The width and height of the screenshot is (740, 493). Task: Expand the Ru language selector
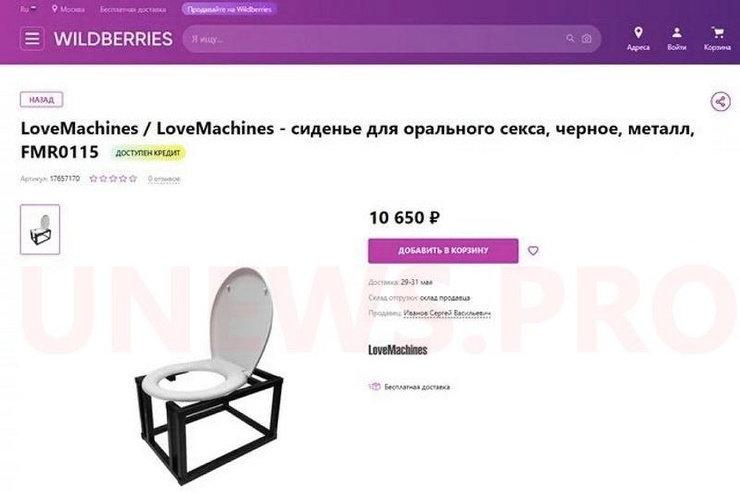(x=28, y=9)
